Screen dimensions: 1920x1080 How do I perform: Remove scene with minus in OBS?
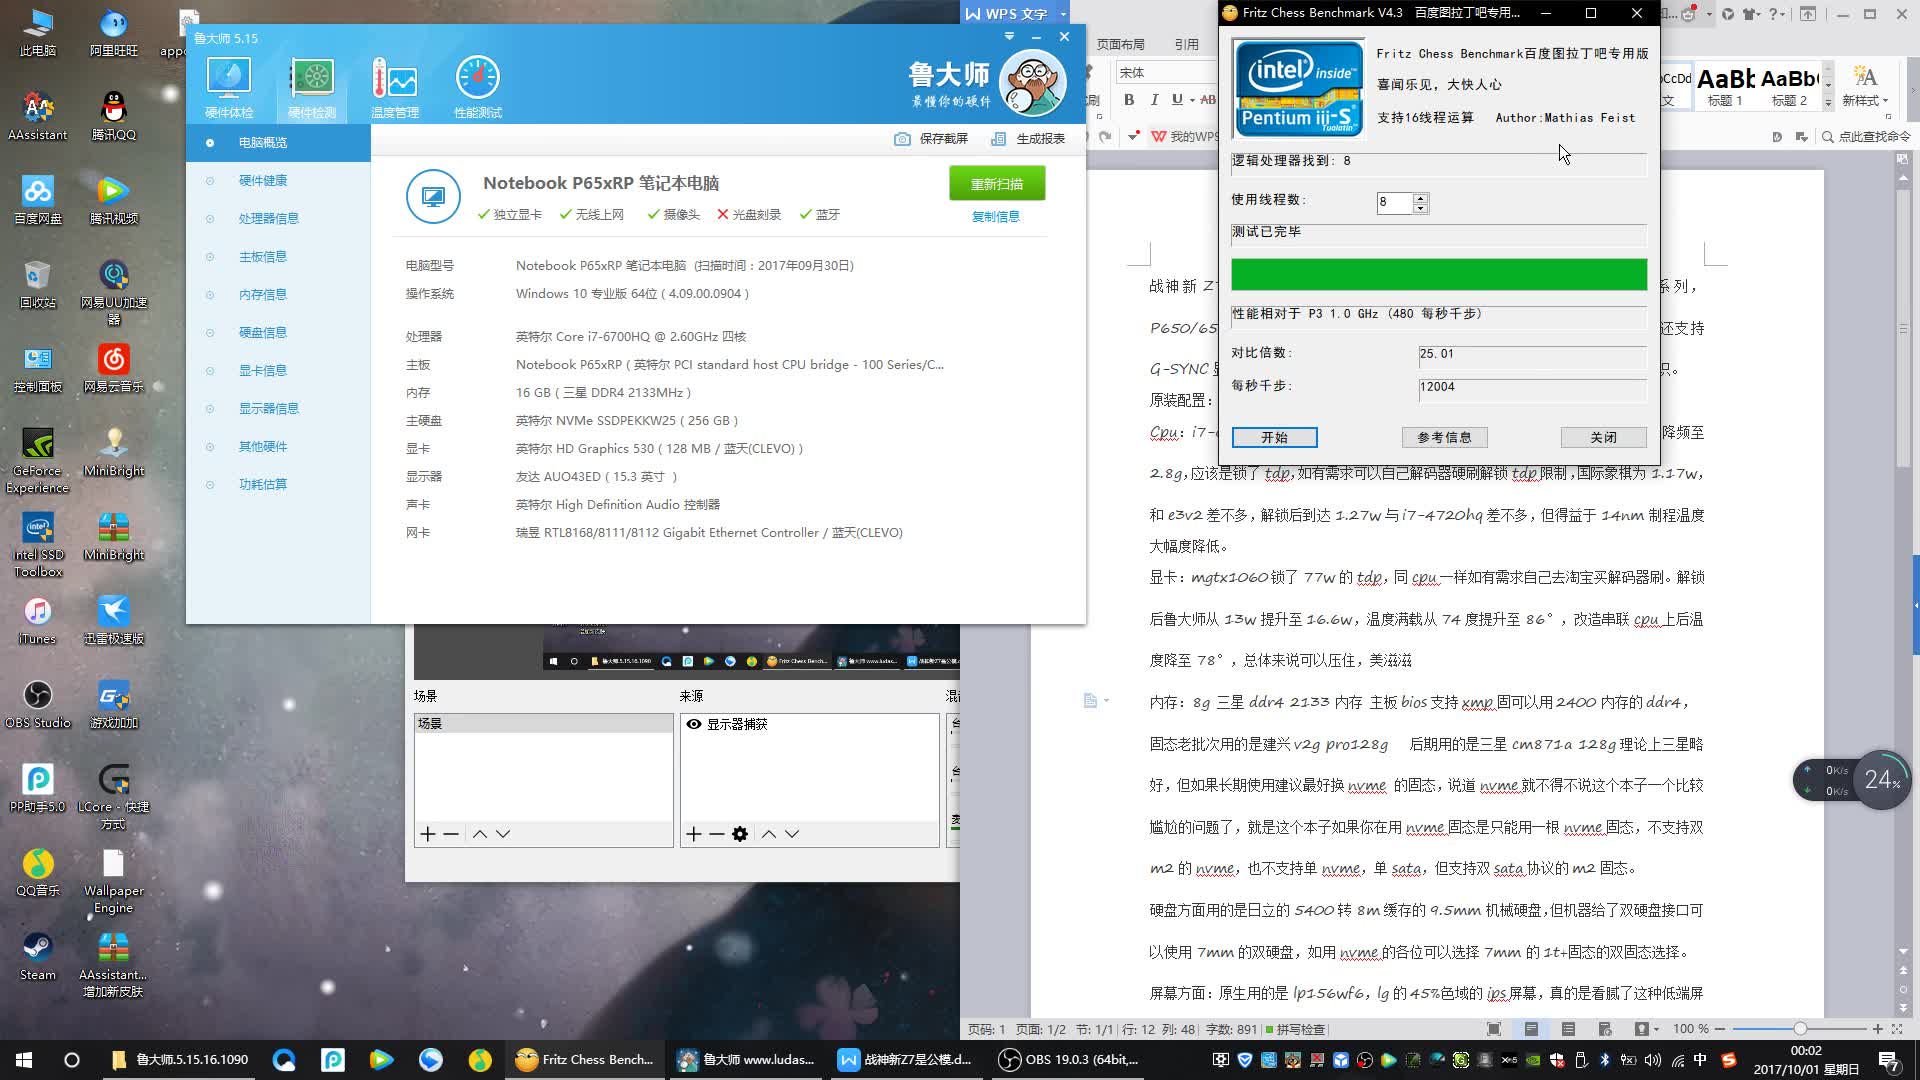coord(451,834)
